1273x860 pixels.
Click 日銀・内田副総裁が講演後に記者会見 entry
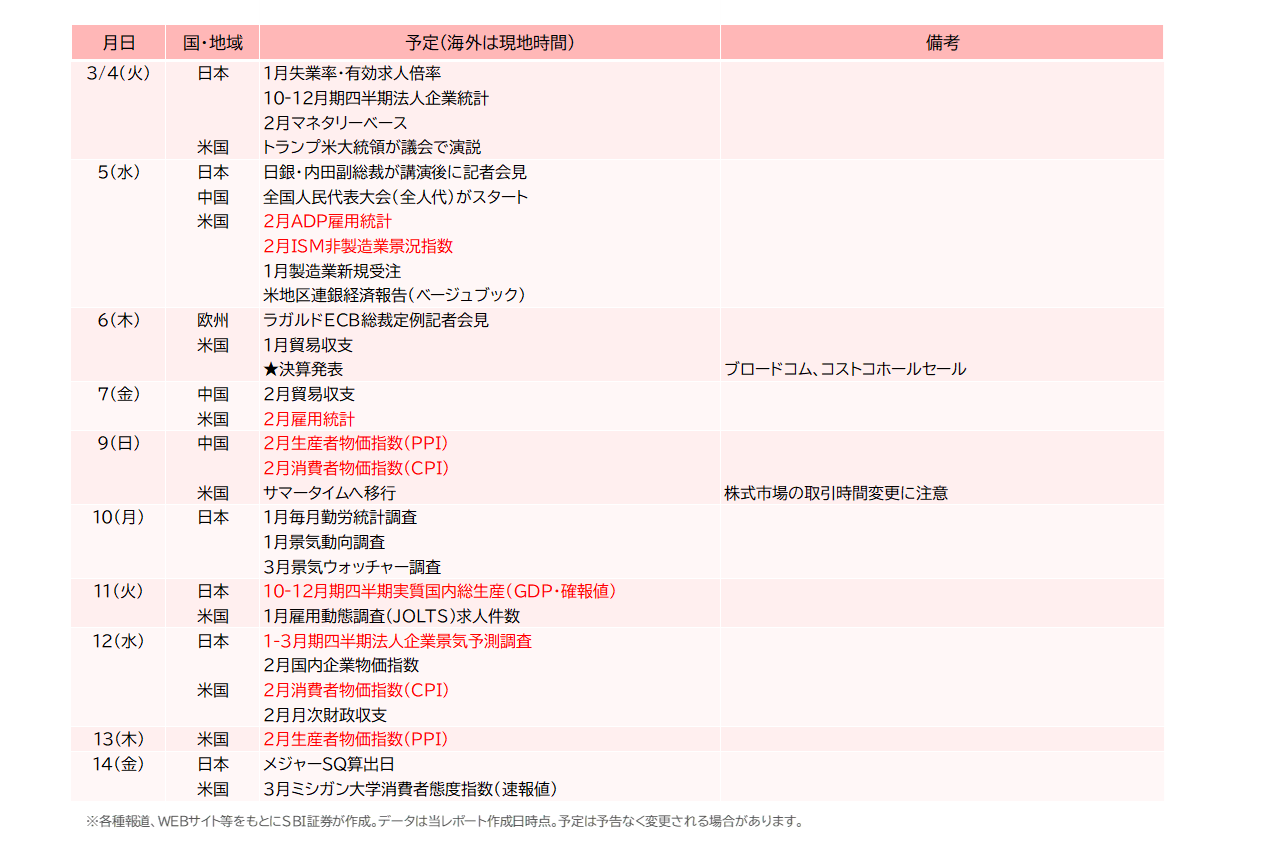click(x=395, y=172)
